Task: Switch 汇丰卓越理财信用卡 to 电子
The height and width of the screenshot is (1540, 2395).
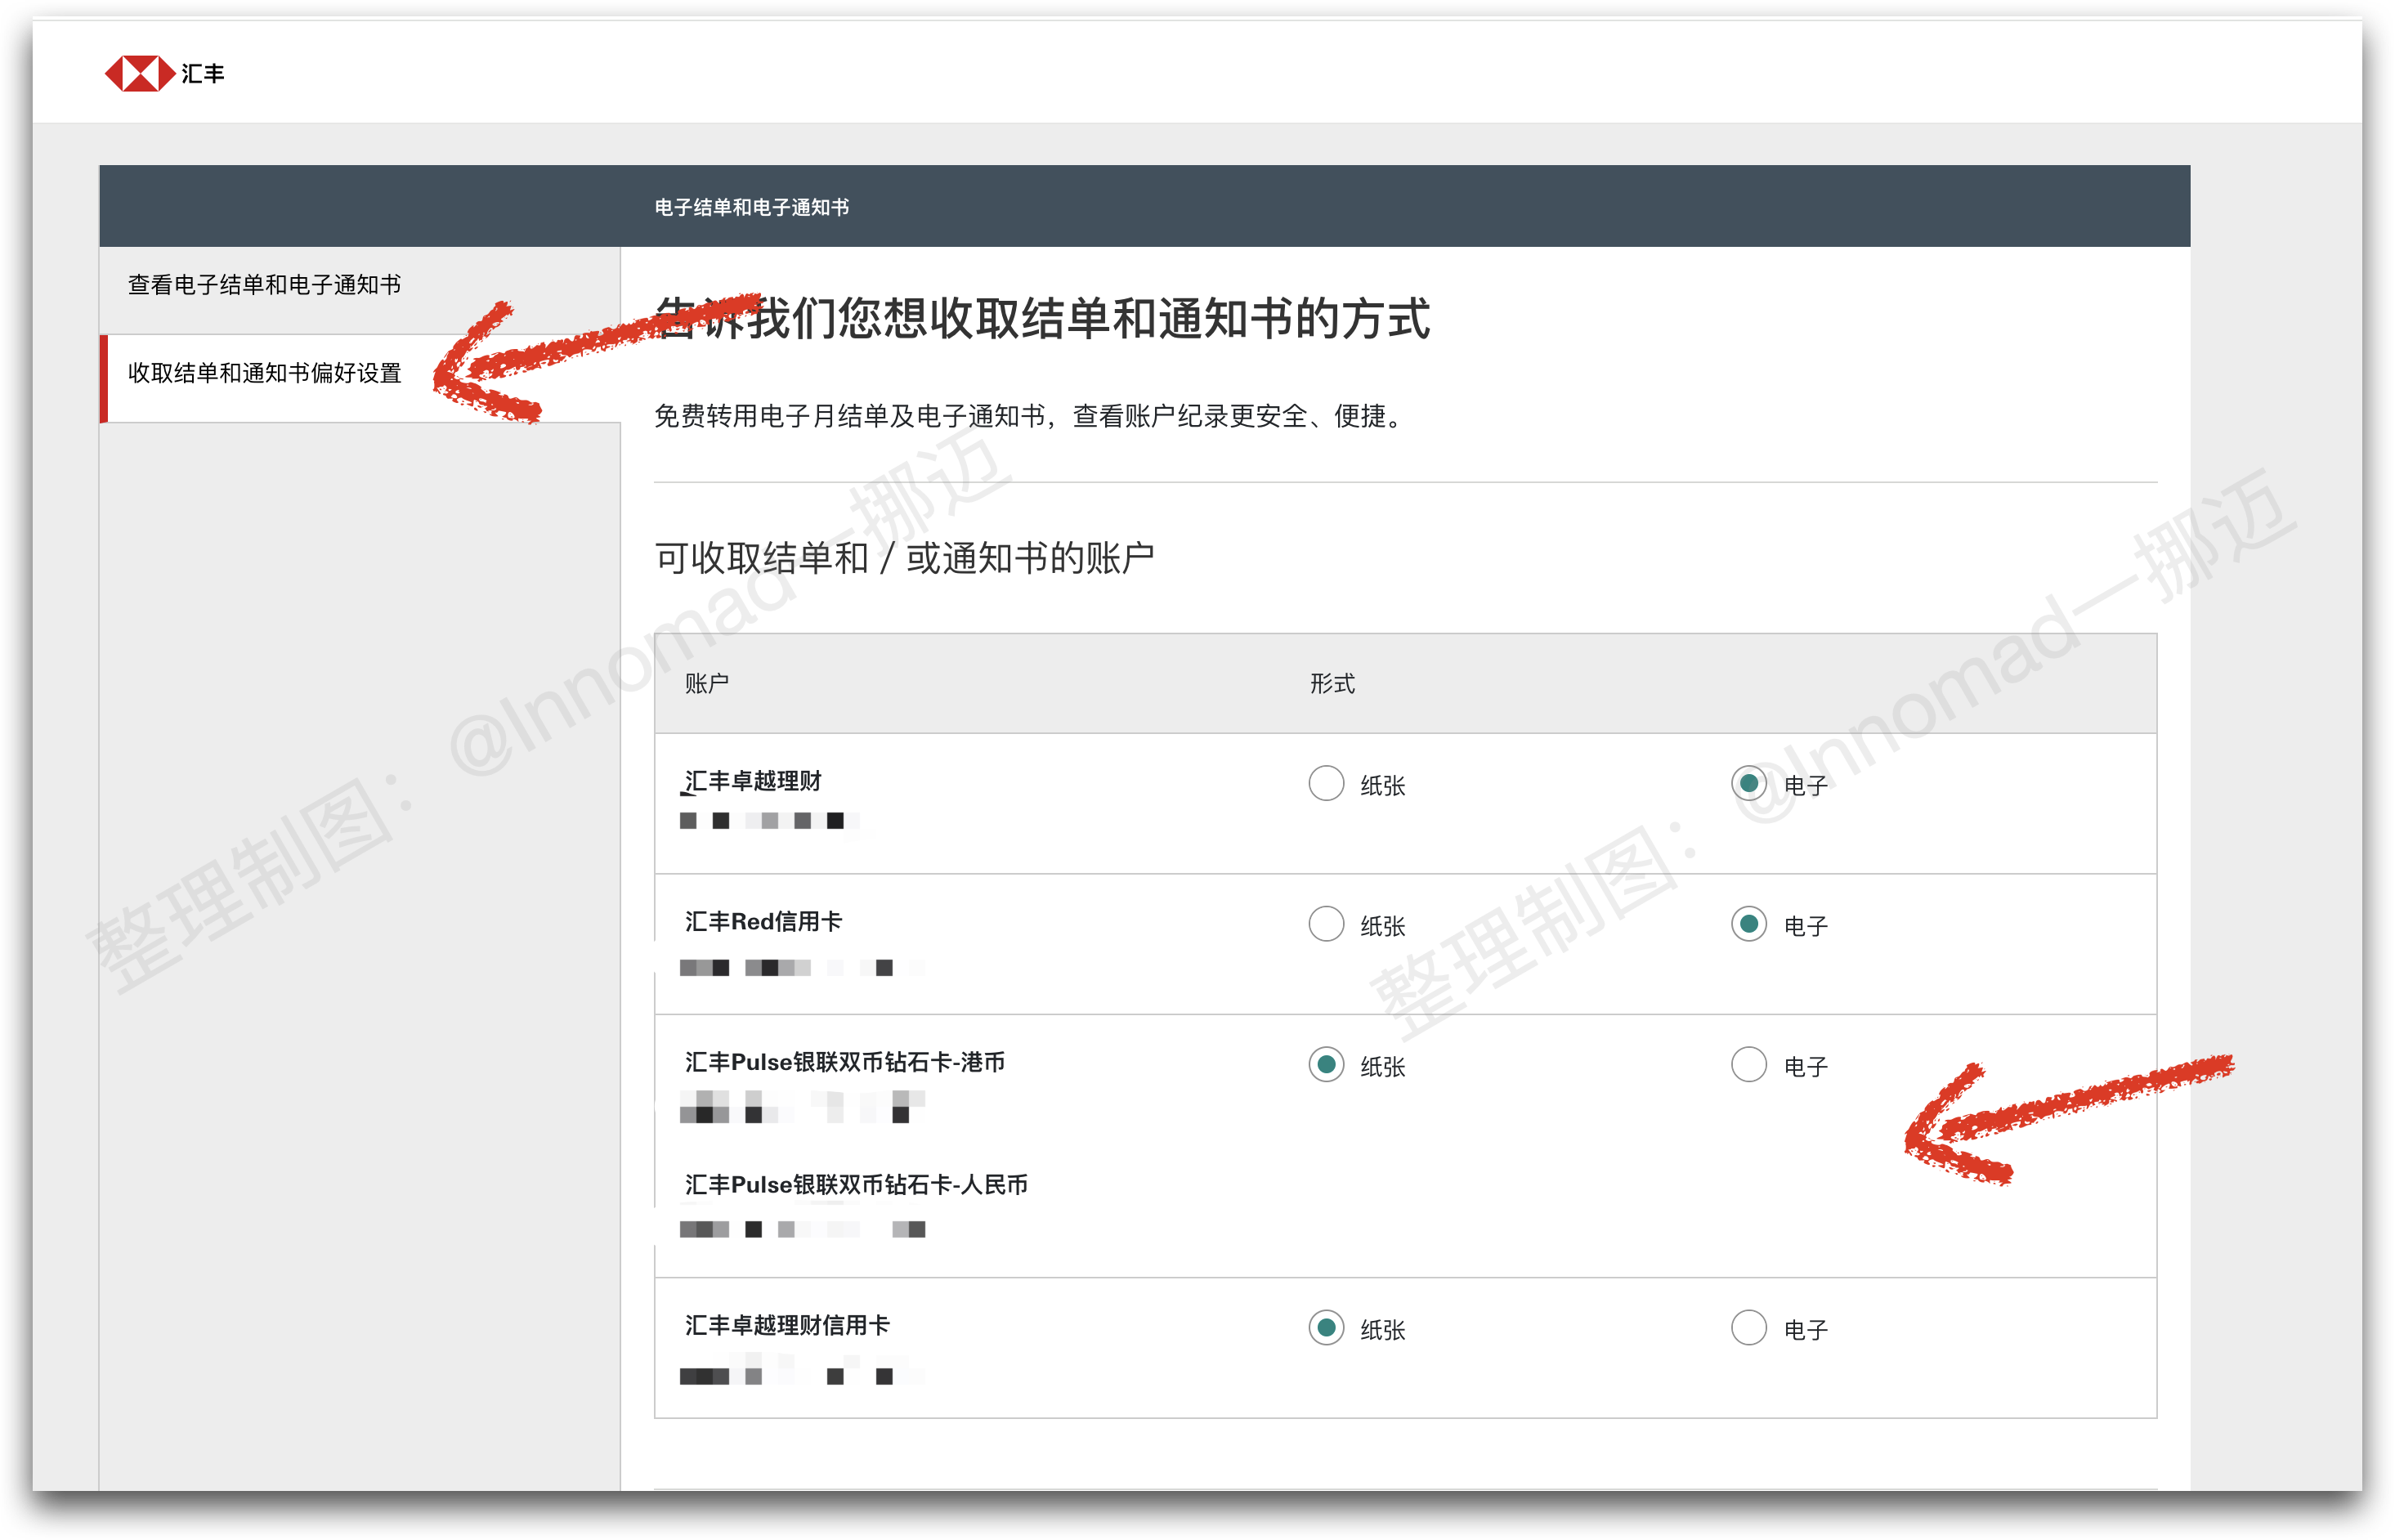Action: [1748, 1328]
